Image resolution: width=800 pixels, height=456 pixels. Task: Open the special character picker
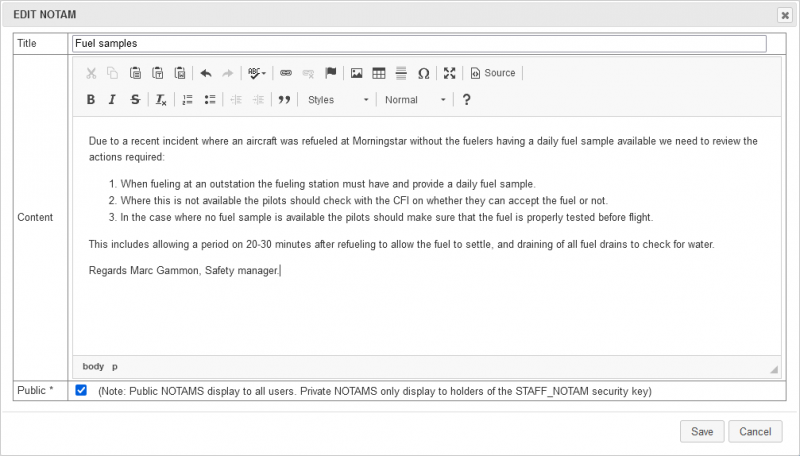click(x=424, y=73)
